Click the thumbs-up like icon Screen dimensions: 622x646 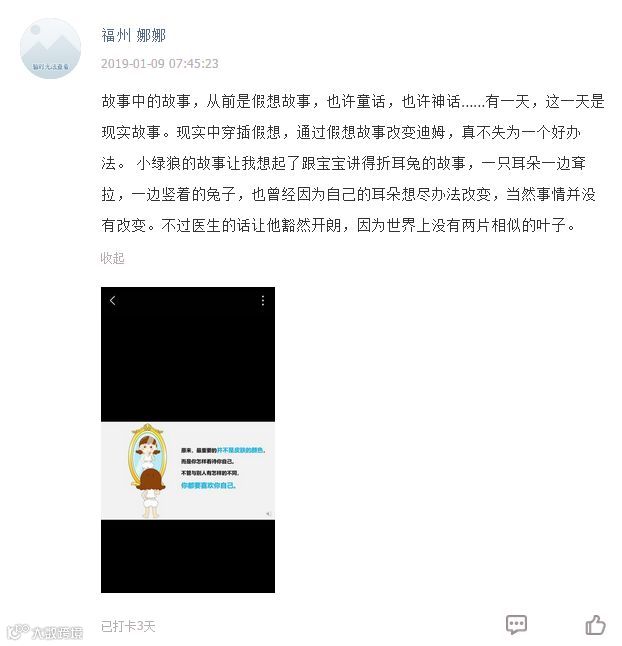[x=595, y=625]
